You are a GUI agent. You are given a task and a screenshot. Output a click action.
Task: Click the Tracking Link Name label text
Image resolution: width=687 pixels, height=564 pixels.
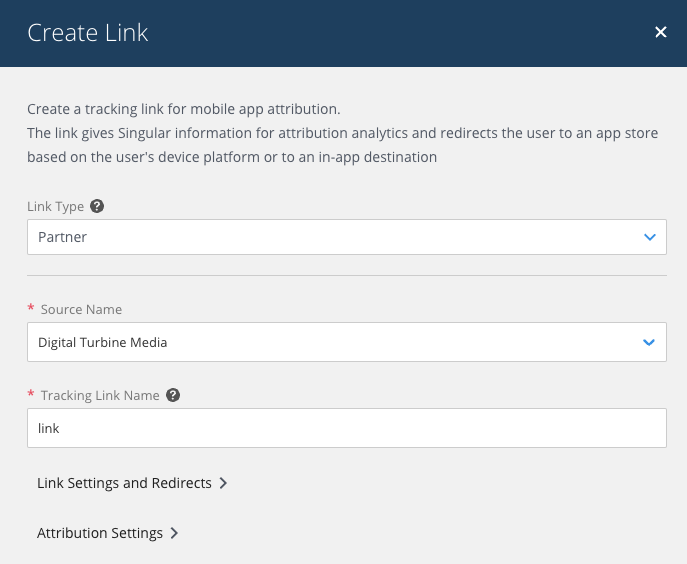click(x=100, y=395)
